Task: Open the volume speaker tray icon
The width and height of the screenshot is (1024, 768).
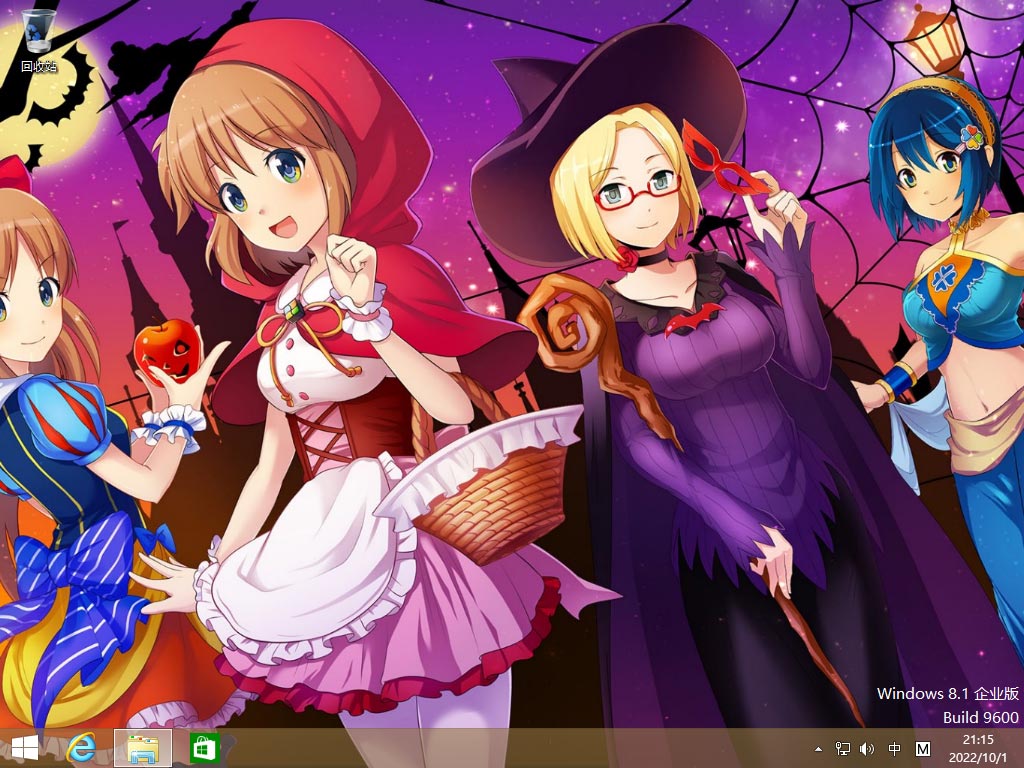Action: pos(867,749)
